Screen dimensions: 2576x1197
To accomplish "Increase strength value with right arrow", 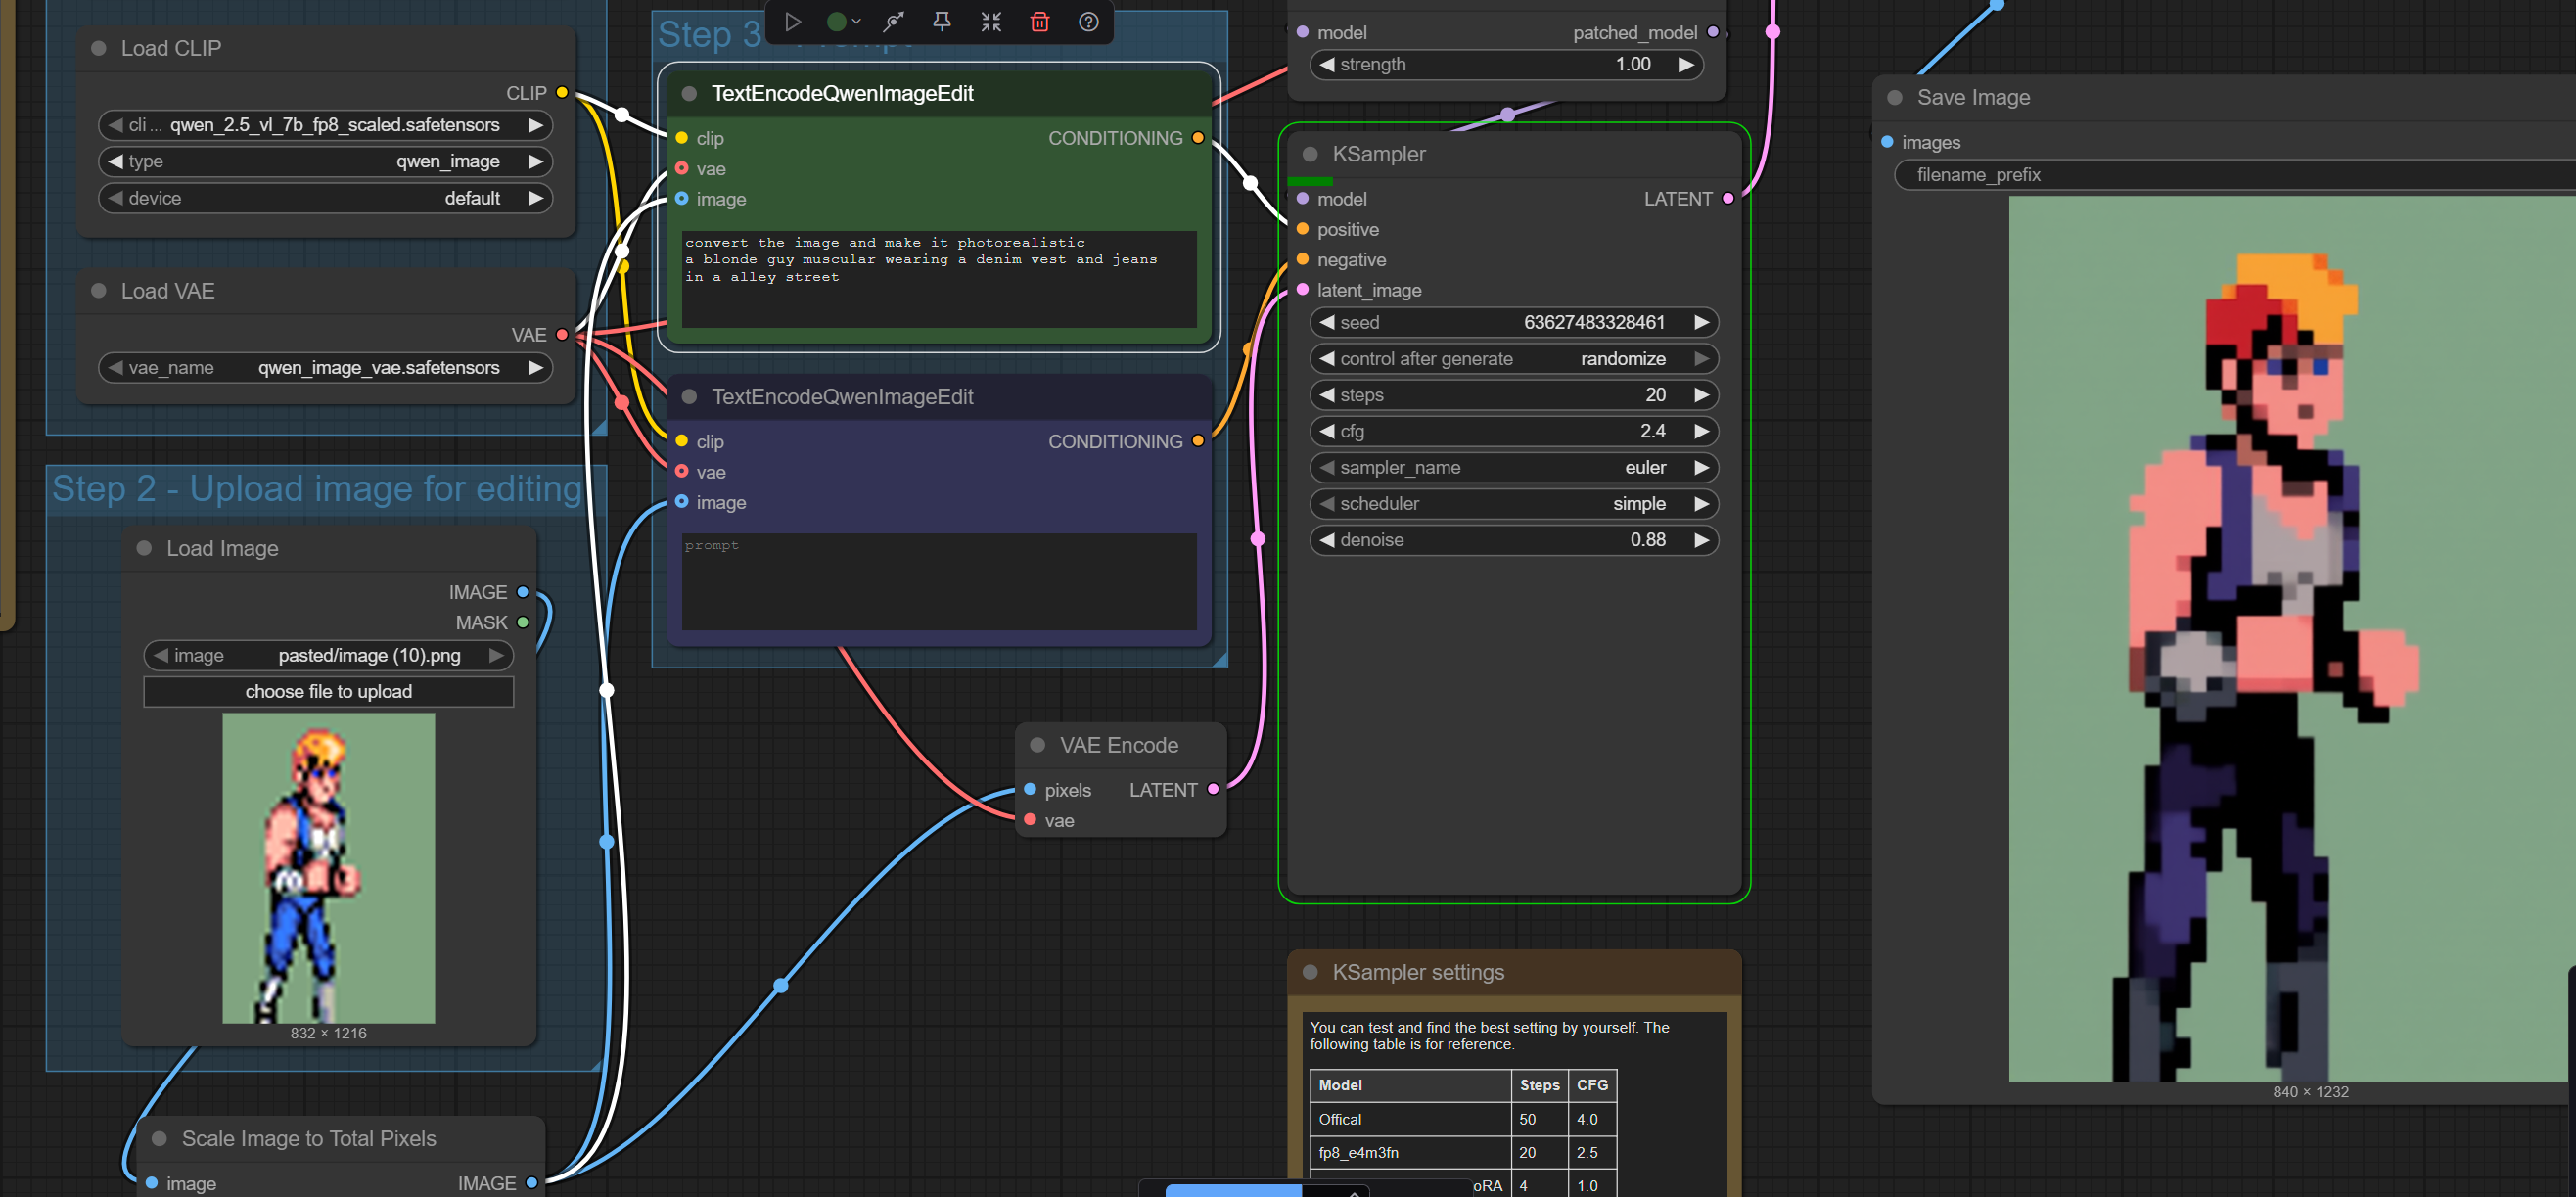I will (1686, 64).
